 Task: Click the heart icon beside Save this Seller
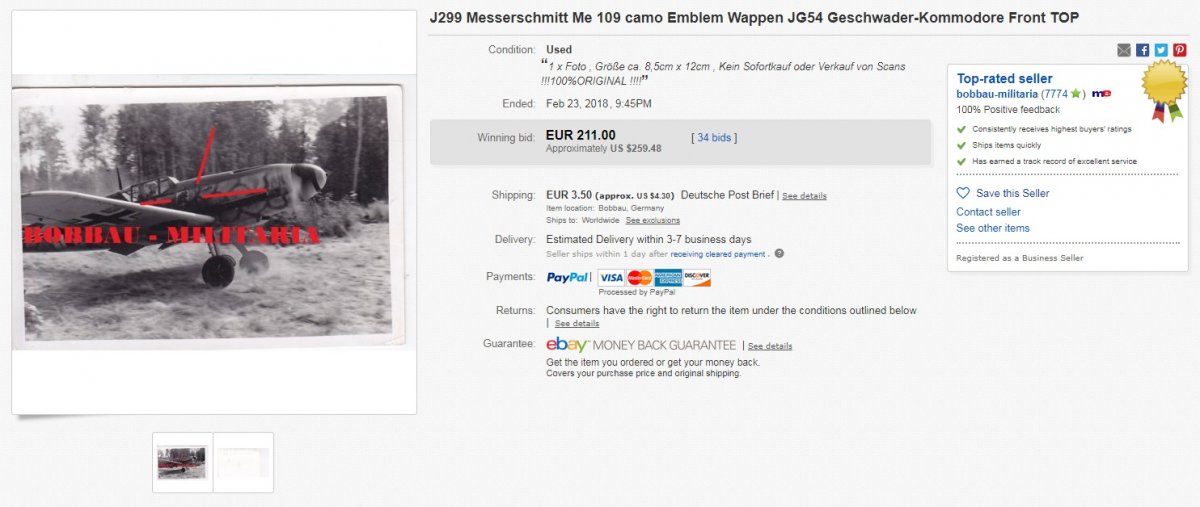point(963,193)
